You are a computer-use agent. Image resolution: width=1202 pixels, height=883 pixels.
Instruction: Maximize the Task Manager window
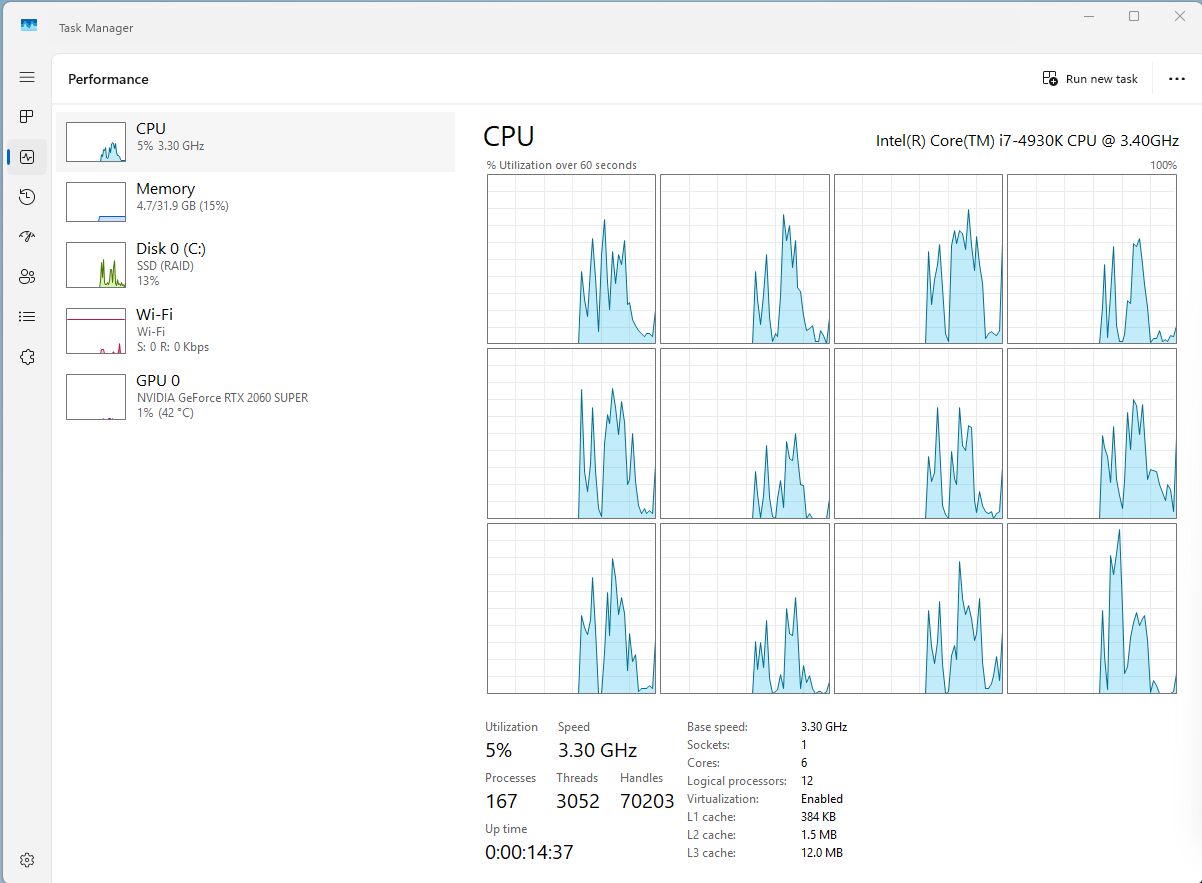coord(1134,16)
